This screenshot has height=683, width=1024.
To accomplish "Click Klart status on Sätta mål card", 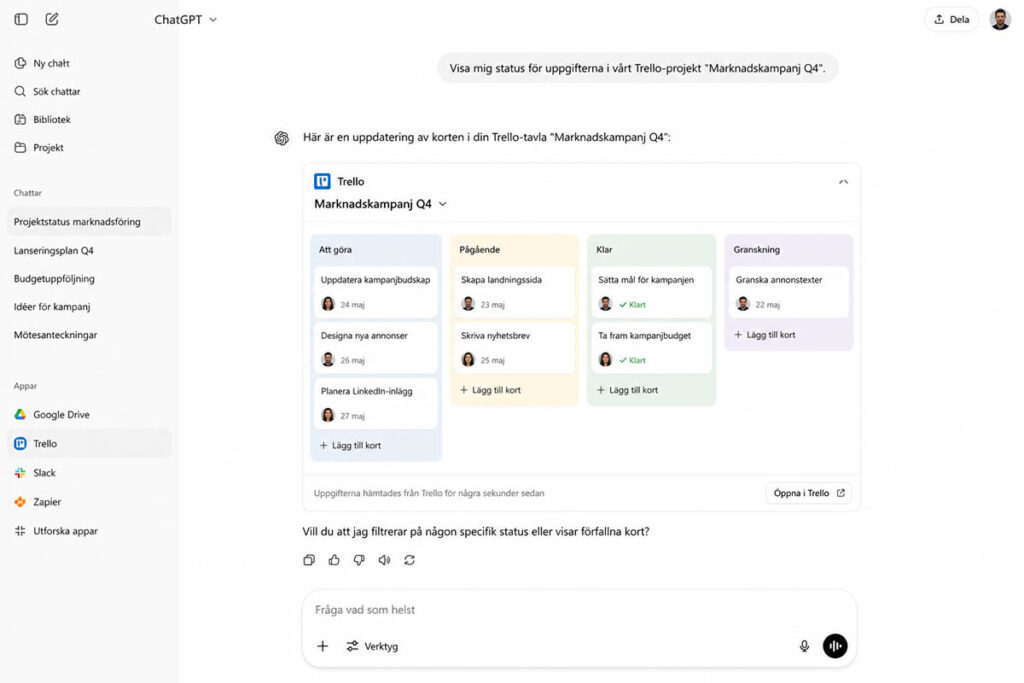I will [x=632, y=304].
